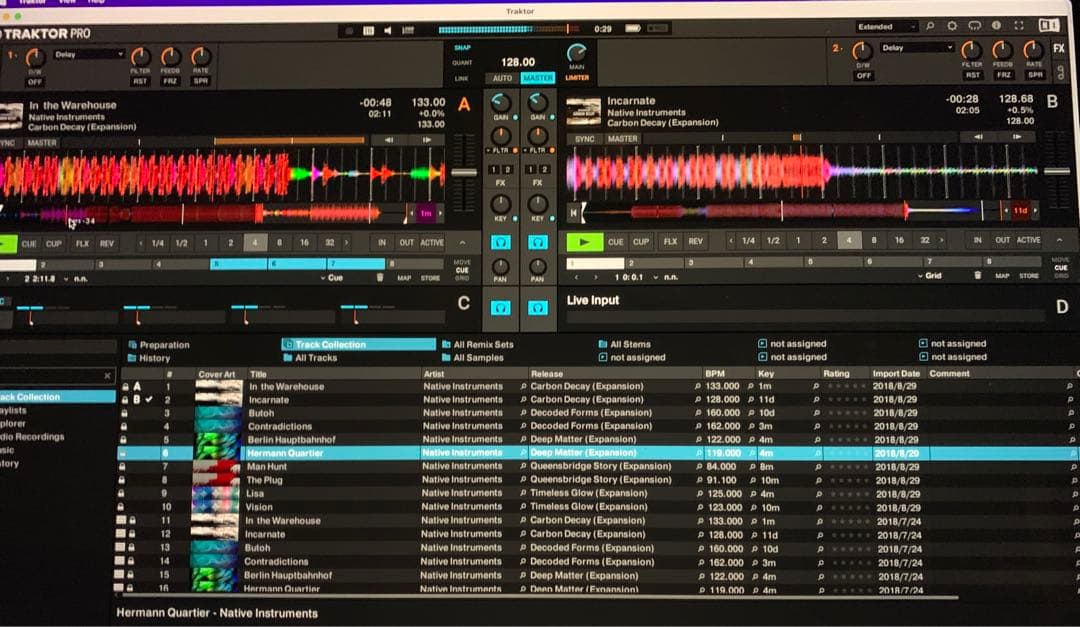Toggle QUANT in the master clock panel
The width and height of the screenshot is (1080, 627).
pos(462,61)
